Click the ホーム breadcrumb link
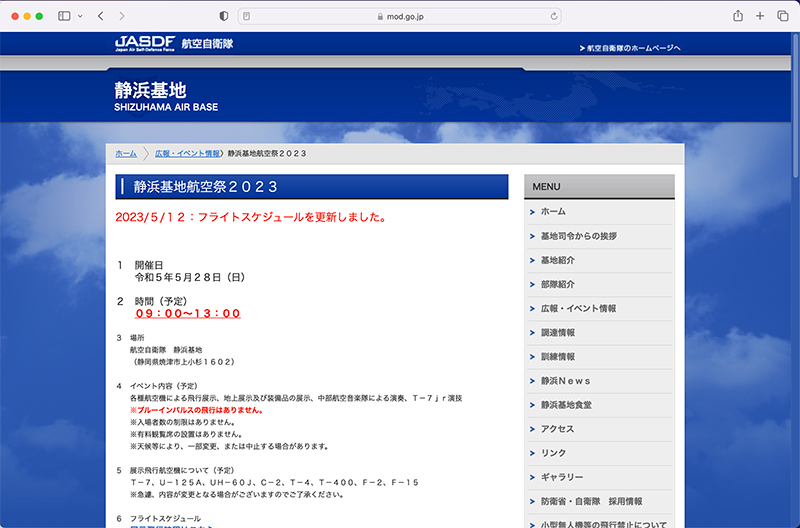 point(126,154)
